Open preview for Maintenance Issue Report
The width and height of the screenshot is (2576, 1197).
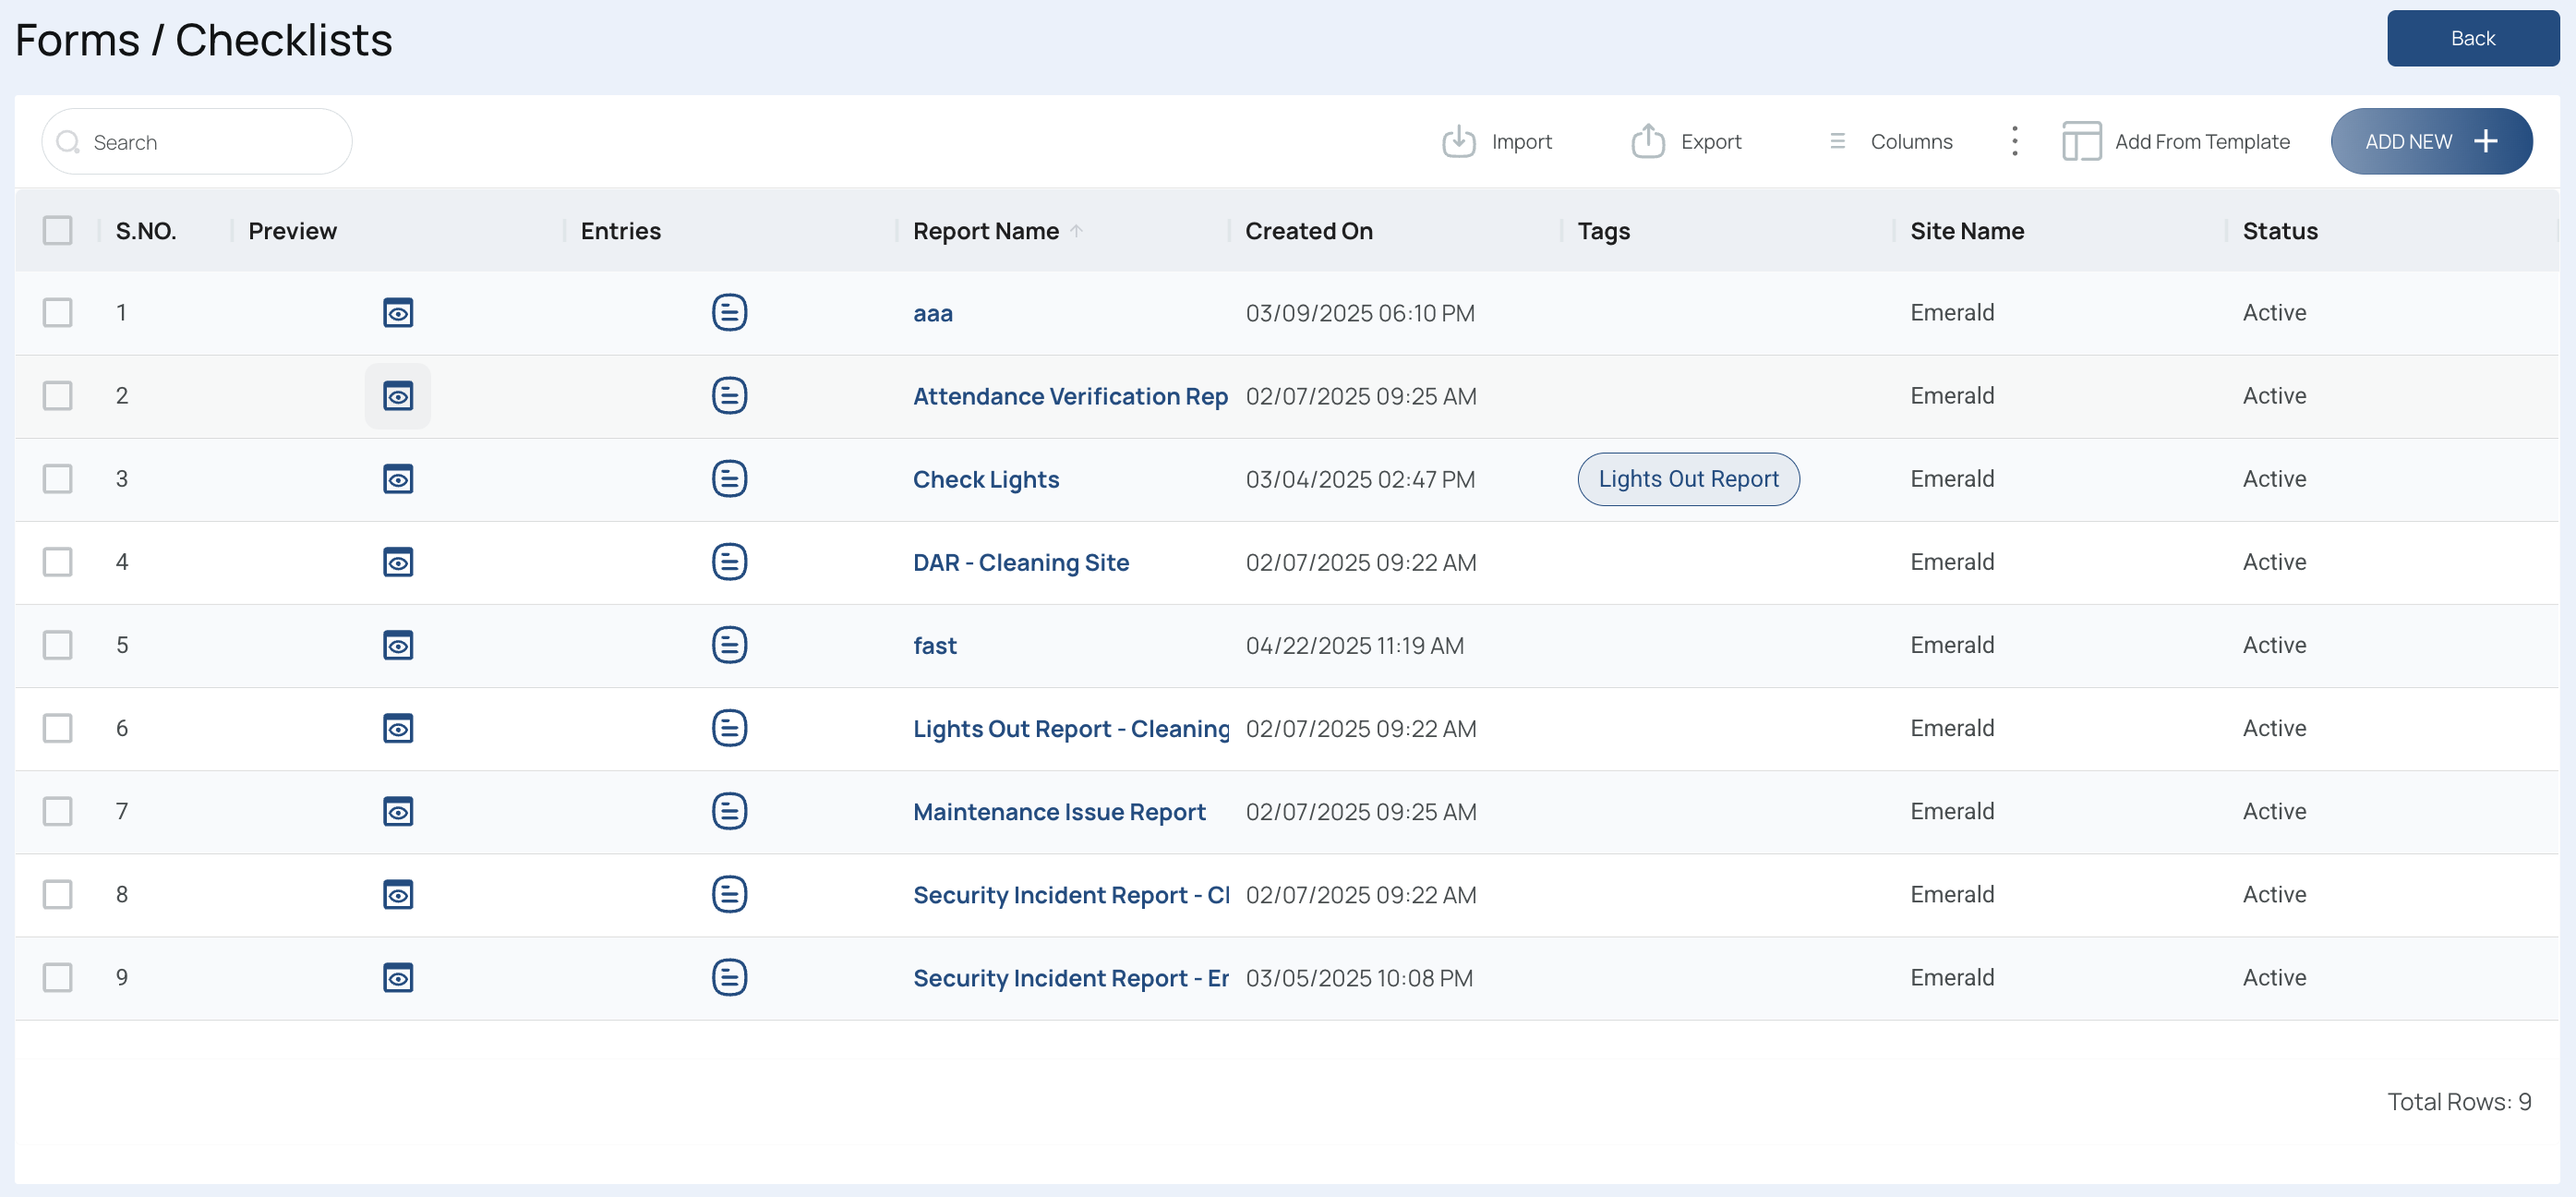398,811
